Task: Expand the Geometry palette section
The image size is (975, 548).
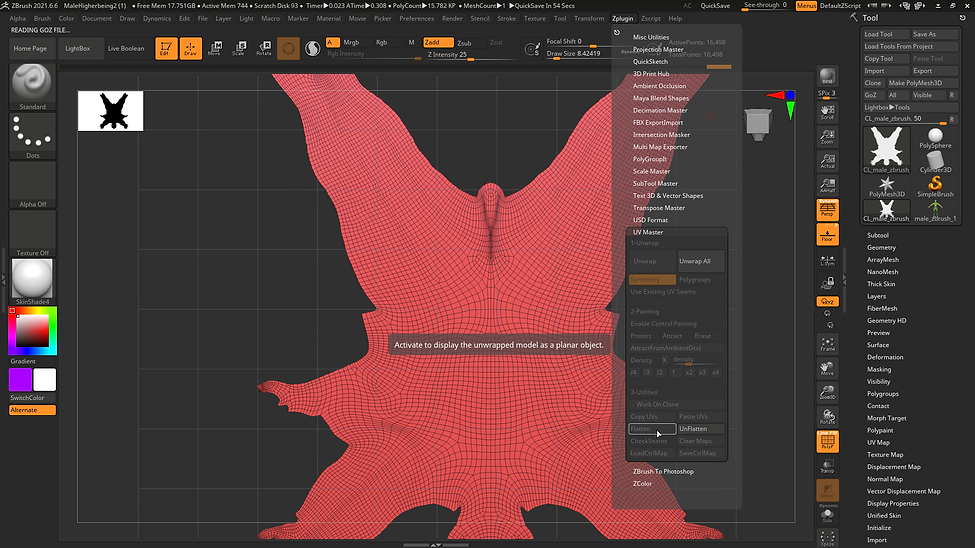Action: [x=881, y=248]
